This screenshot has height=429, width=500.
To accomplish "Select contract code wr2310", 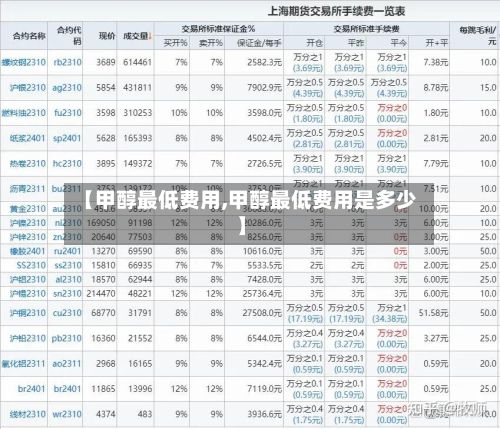I will pyautogui.click(x=67, y=414).
